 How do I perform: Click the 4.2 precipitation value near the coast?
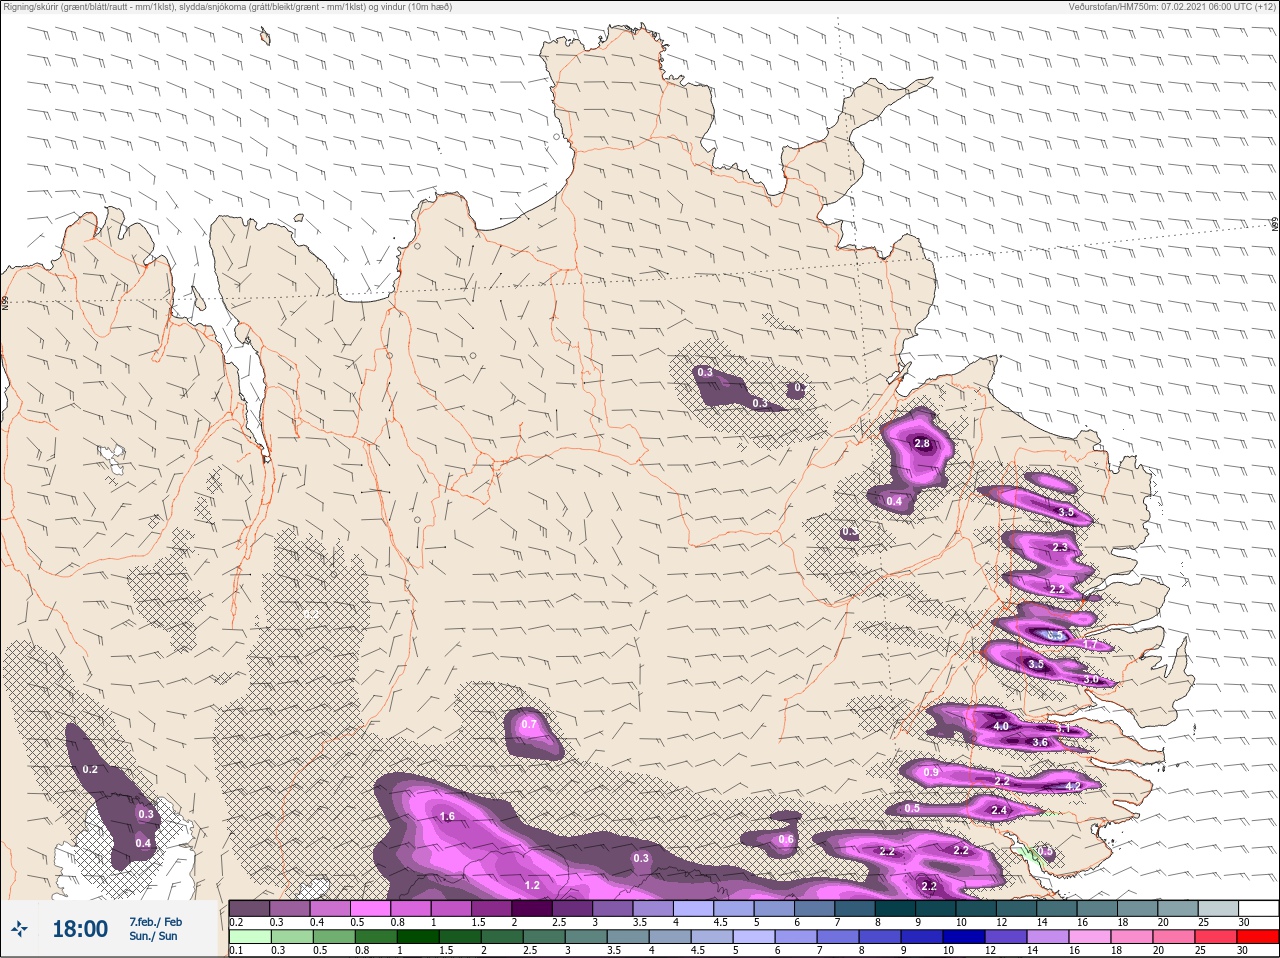(x=1074, y=786)
